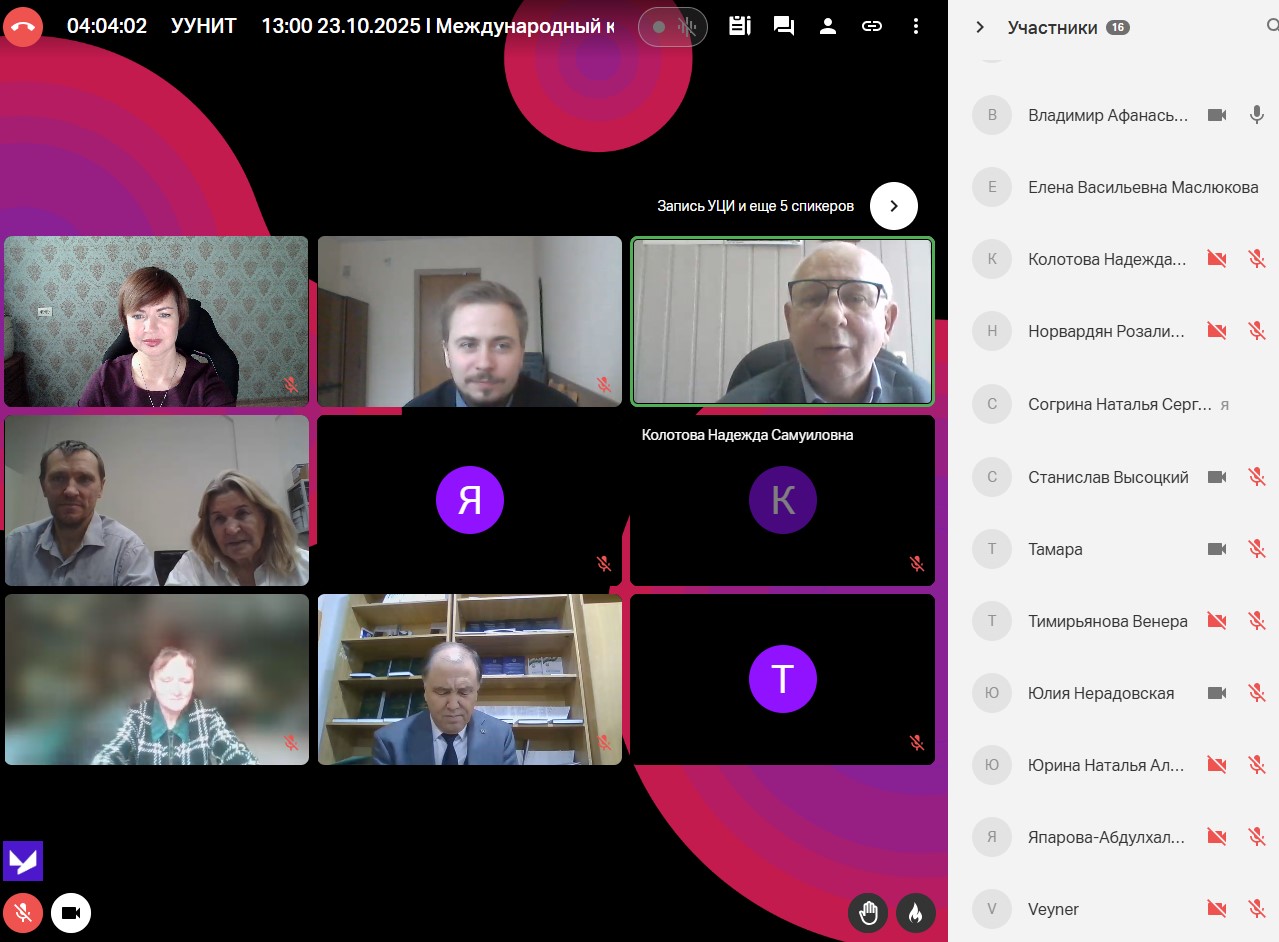Select the active speaker video with glasses
The width and height of the screenshot is (1279, 942).
(782, 321)
